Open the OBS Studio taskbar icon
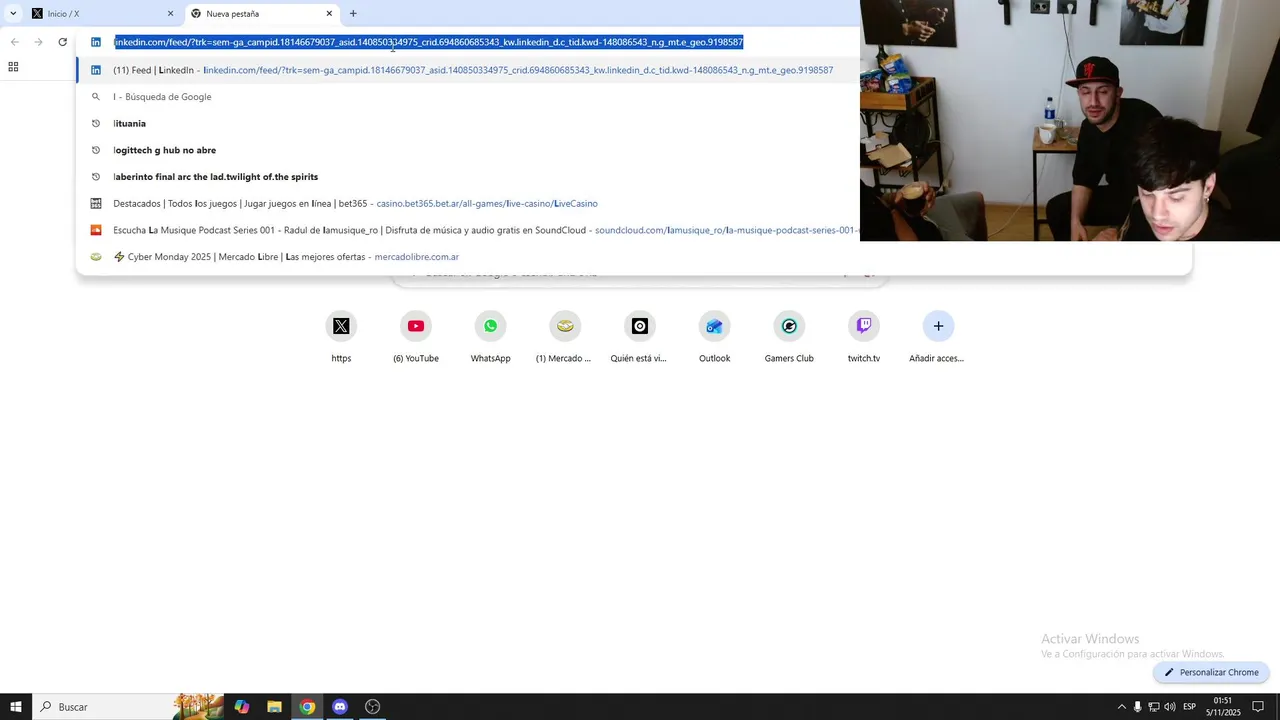 coord(372,707)
